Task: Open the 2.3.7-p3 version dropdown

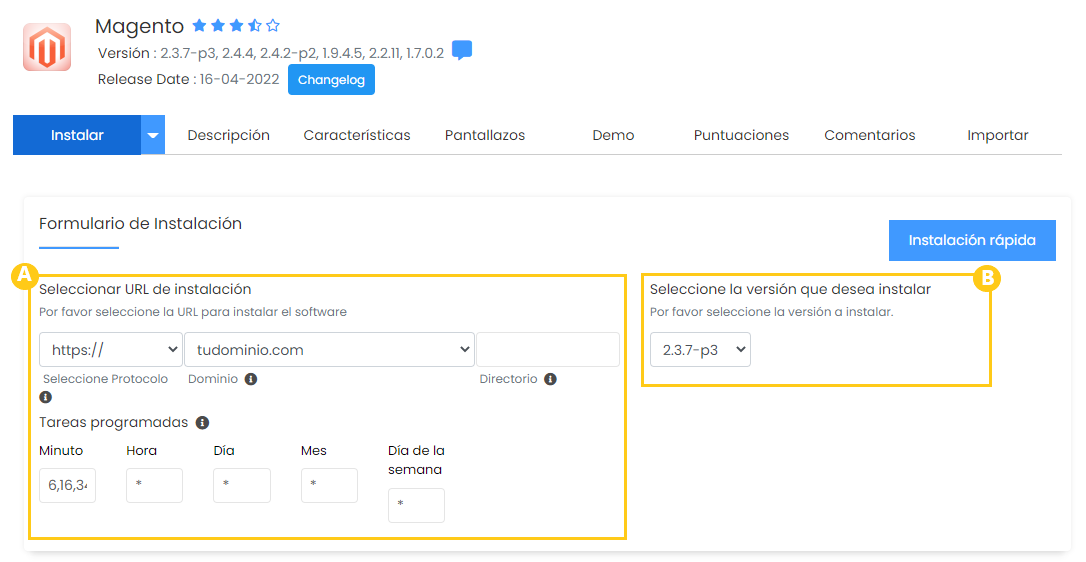Action: (x=700, y=350)
